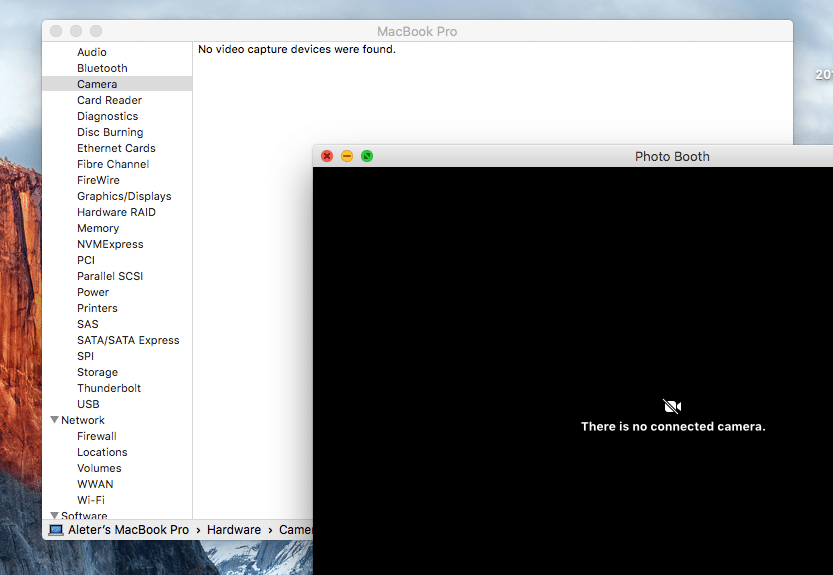The height and width of the screenshot is (575, 833).
Task: Select Thunderbolt in the sidebar
Action: [109, 388]
